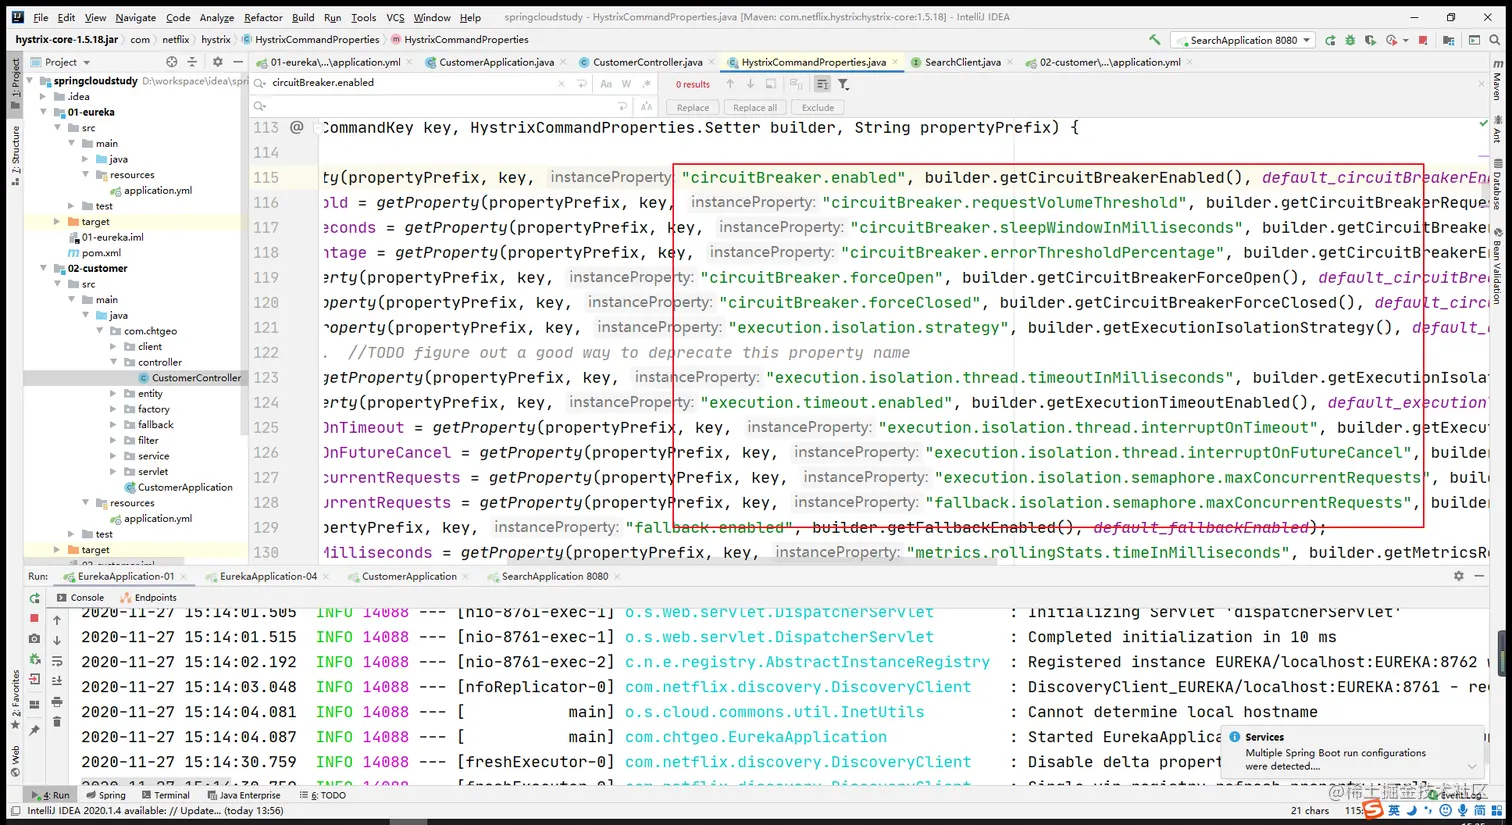The width and height of the screenshot is (1512, 825).
Task: Open Run Anything toolbar icon
Action: click(1474, 40)
